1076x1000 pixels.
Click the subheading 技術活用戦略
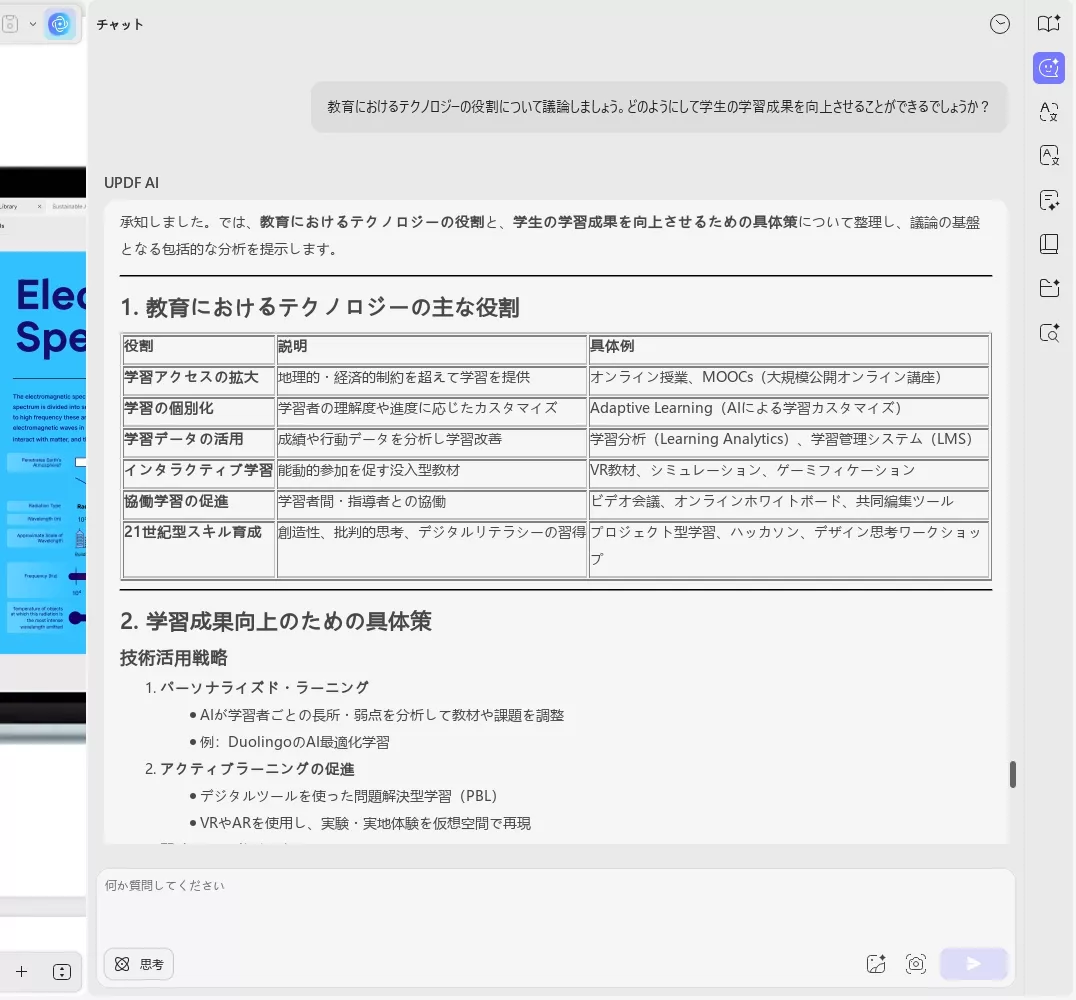point(174,658)
